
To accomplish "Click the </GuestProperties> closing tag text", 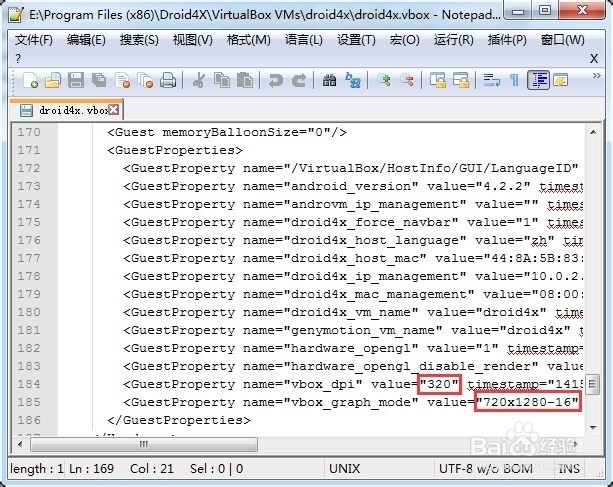I will coord(179,420).
